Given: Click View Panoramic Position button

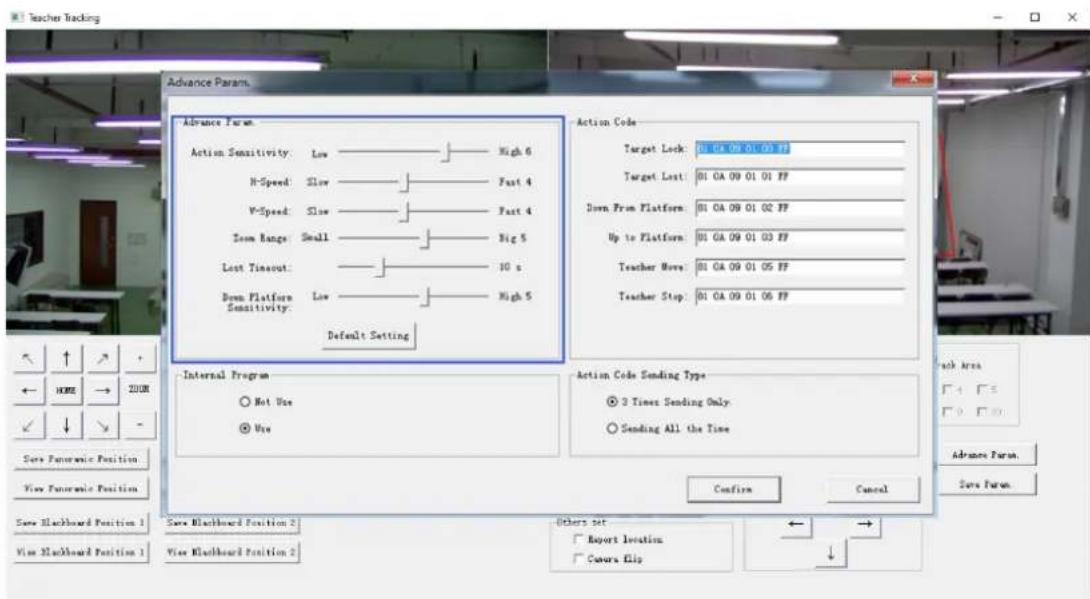Looking at the screenshot, I should click(x=80, y=489).
